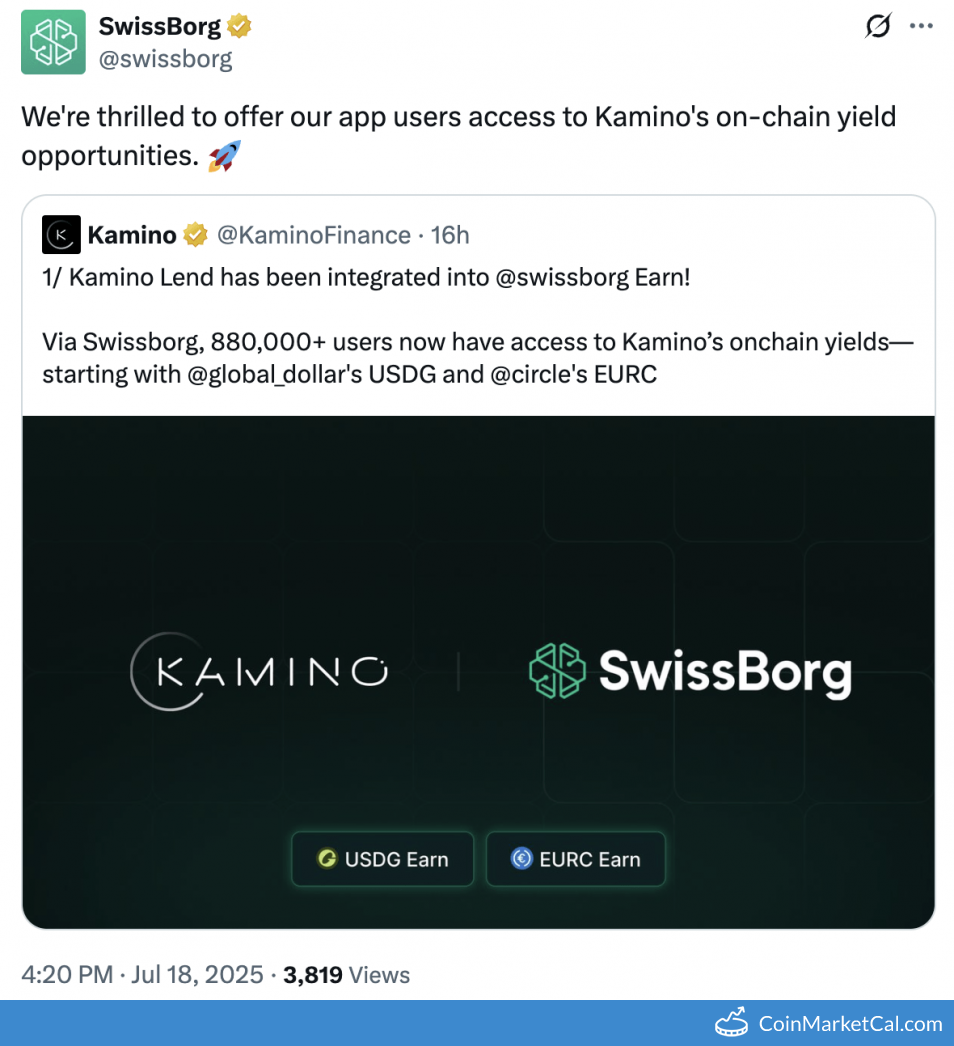Click the 3,819 Views count

click(346, 974)
